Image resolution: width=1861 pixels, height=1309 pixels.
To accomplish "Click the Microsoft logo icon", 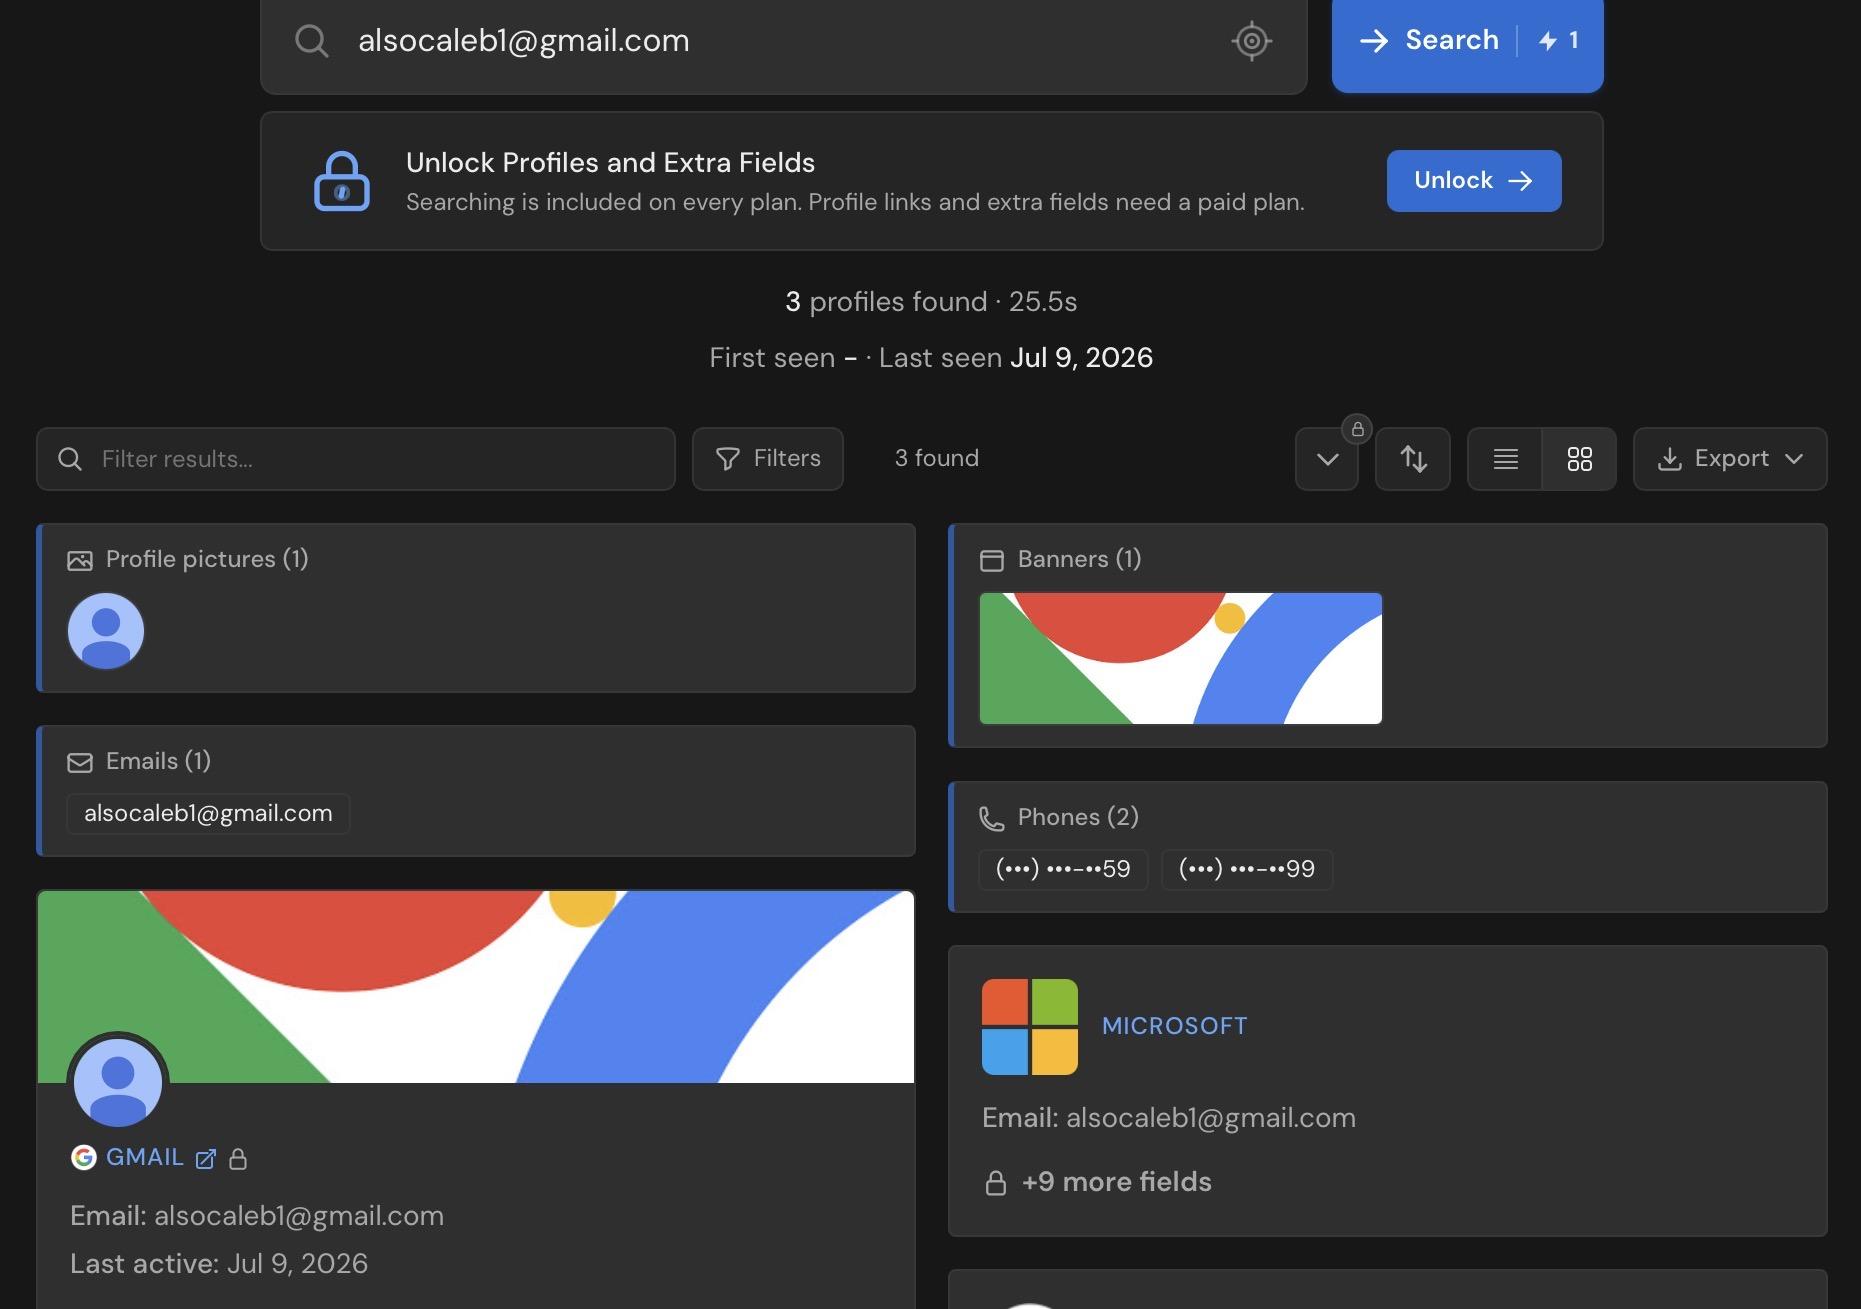I will point(1029,1027).
